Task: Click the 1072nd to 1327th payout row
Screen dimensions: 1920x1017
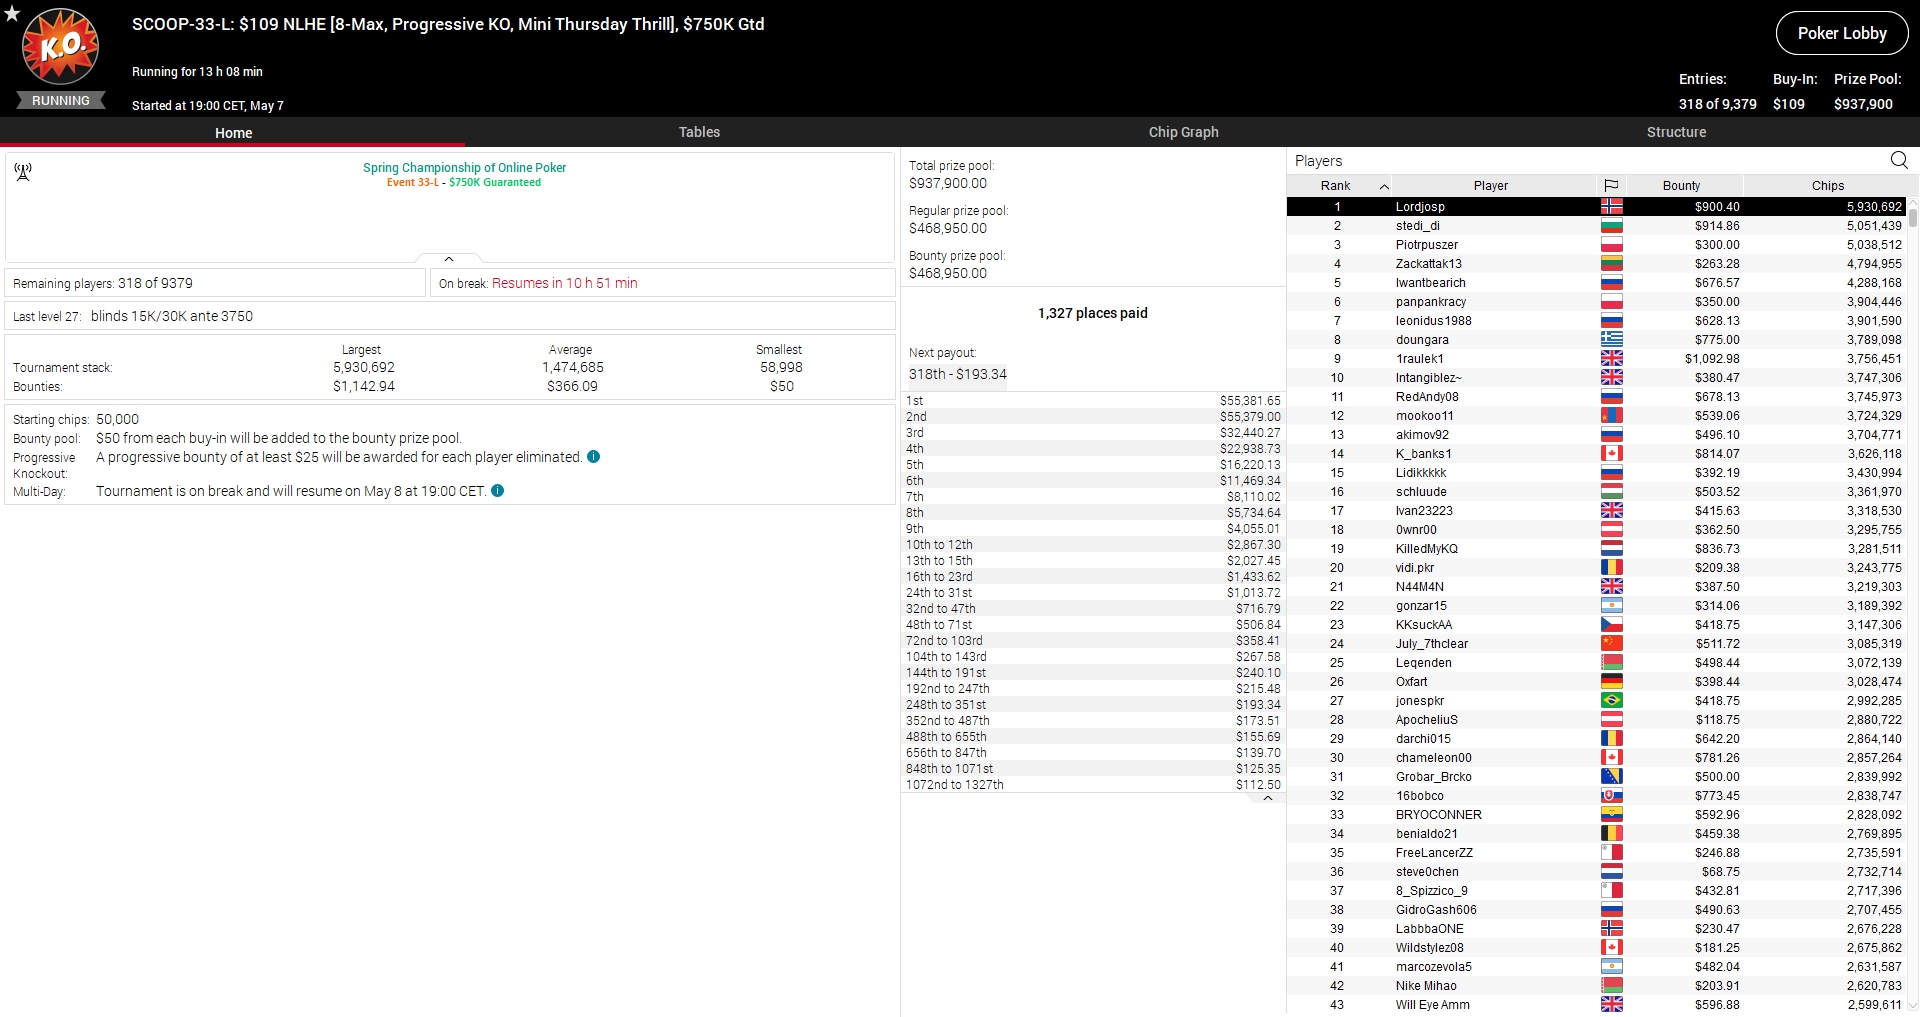Action: 1093,785
